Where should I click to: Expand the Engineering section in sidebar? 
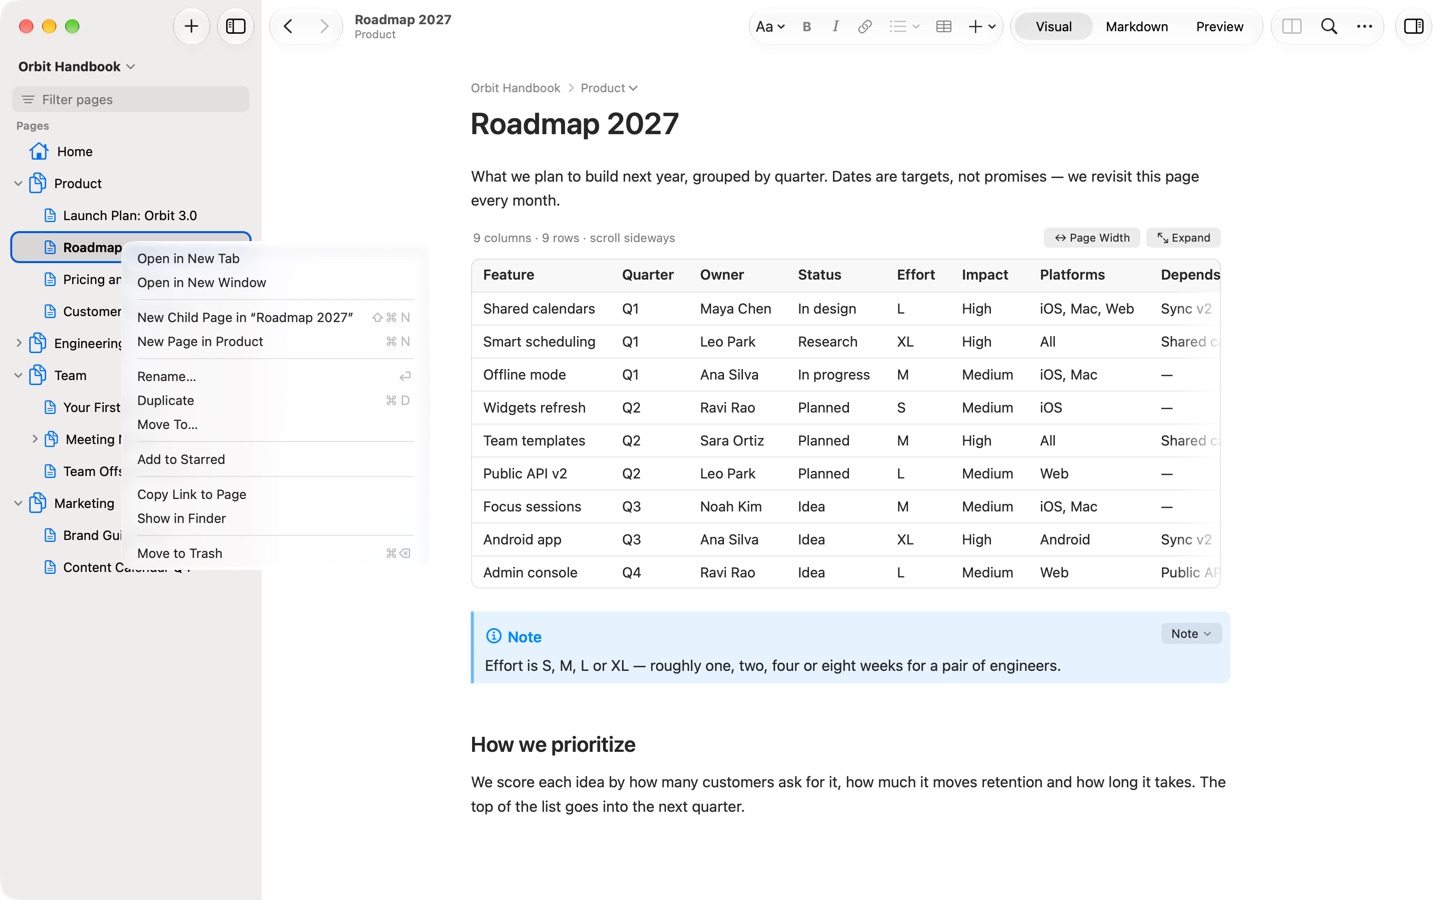(18, 343)
